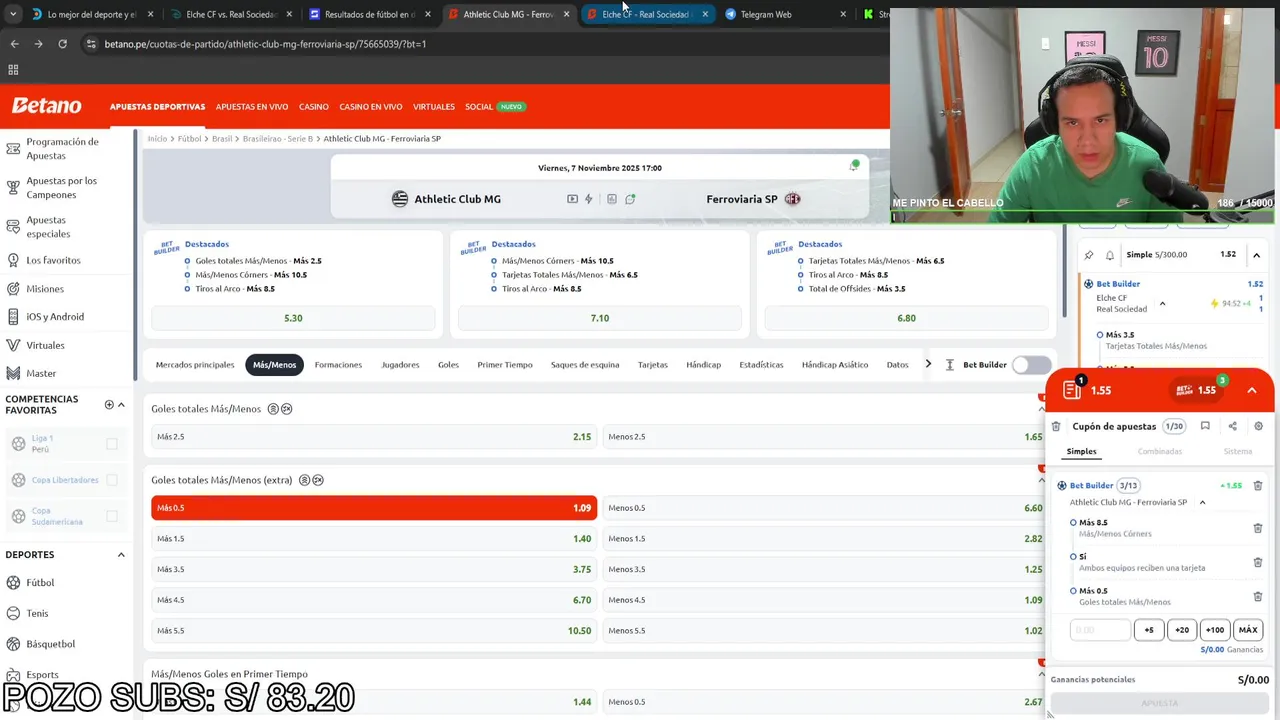Click the betslip receipt icon showing 1.55
The image size is (1280, 720).
tap(1072, 390)
